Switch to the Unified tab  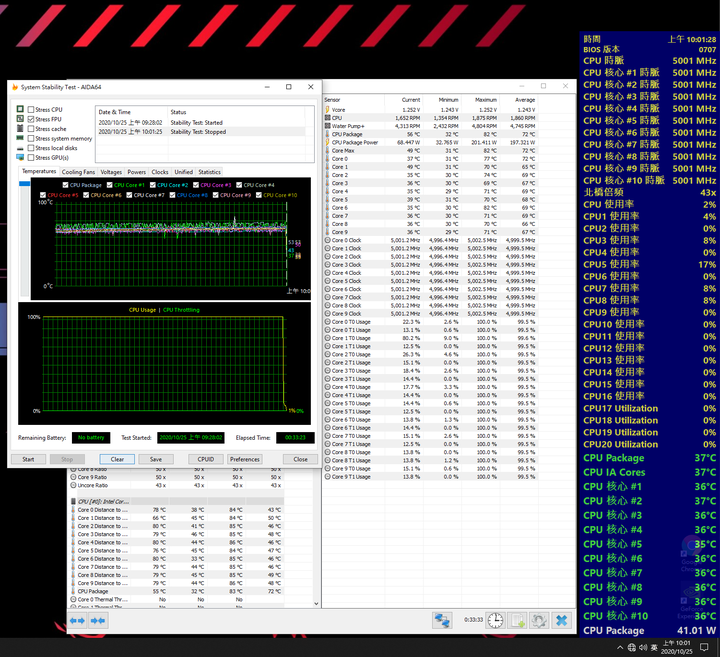[x=183, y=172]
